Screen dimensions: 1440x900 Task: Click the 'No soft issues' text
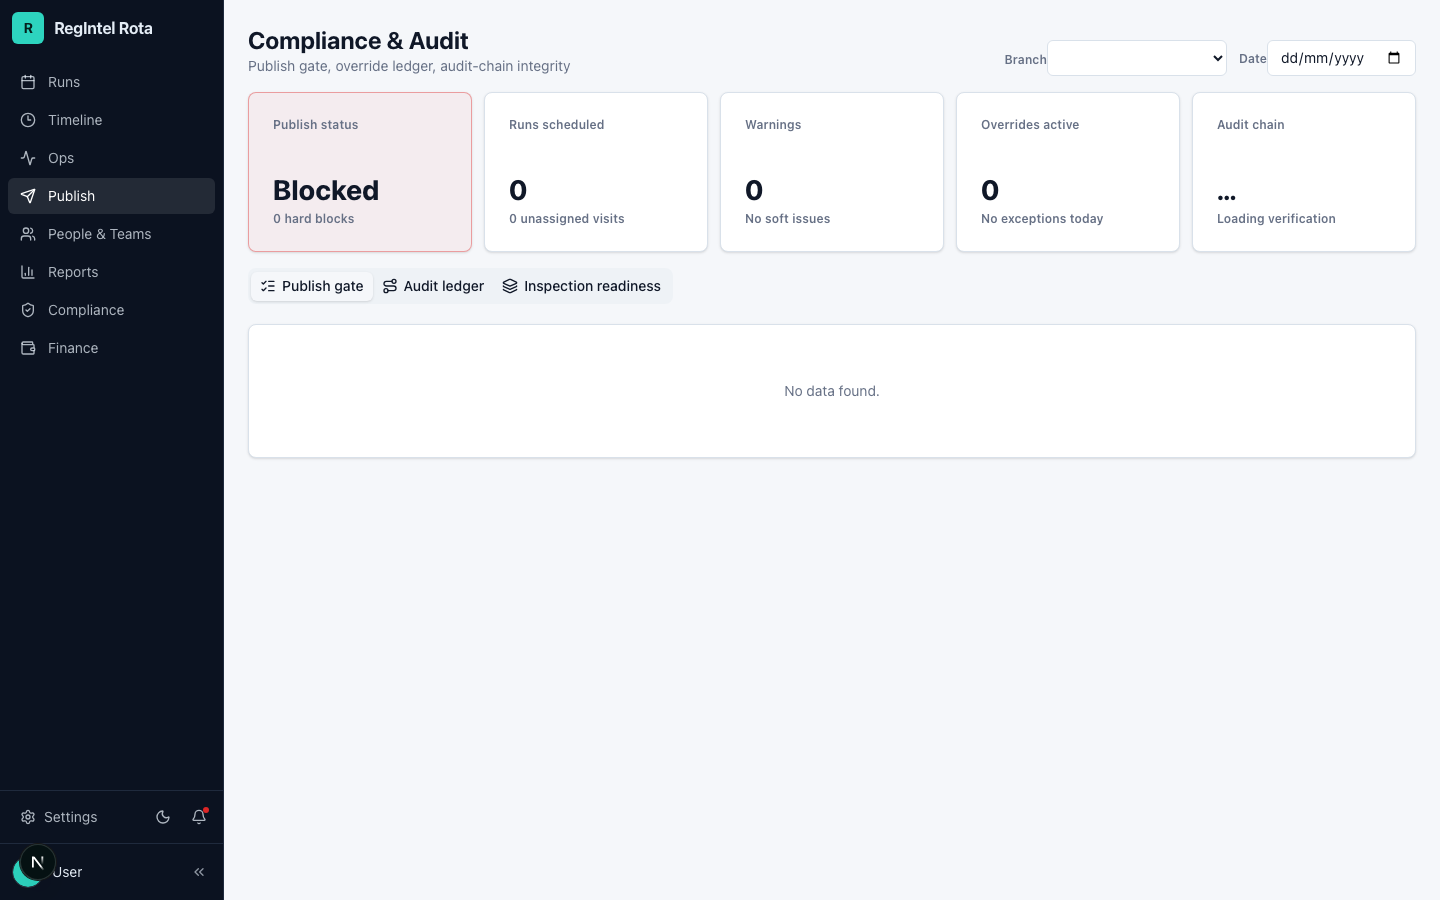pos(787,219)
